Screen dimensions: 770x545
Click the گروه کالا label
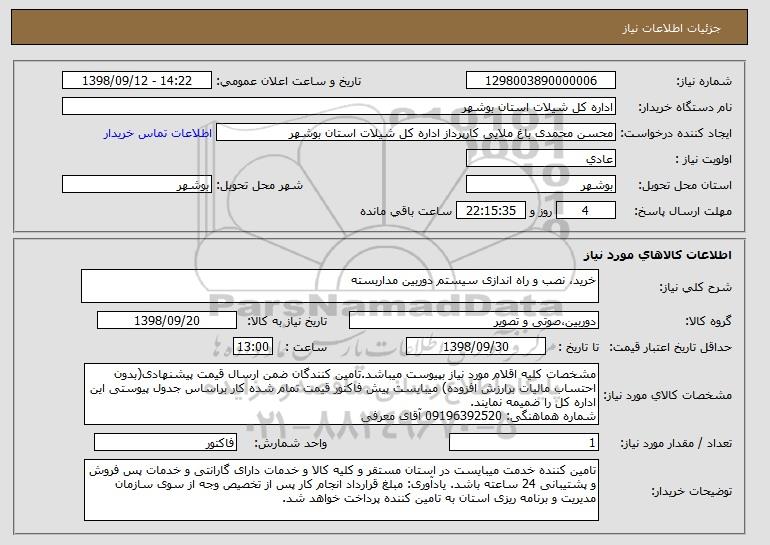tap(709, 321)
